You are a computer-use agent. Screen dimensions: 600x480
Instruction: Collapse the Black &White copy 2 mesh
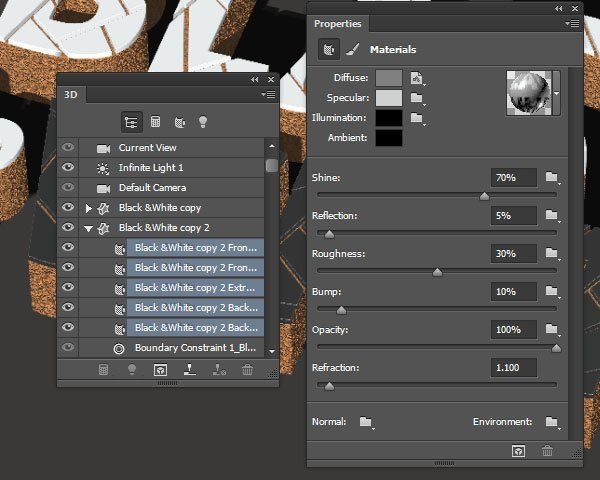click(88, 229)
